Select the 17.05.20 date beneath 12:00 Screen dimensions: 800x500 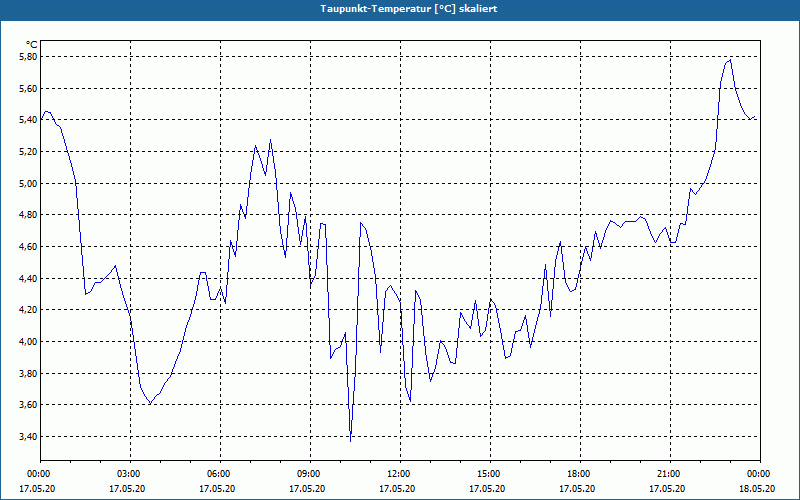[397, 488]
